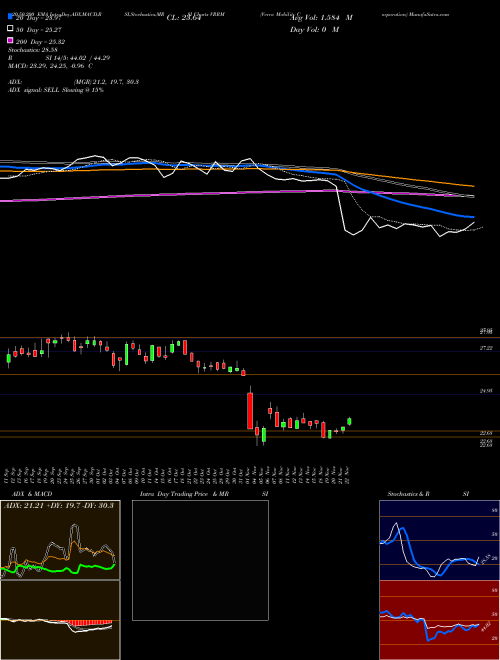This screenshot has height=660, width=500.
Task: Open the empty Intra Day Trading chart box
Action: (x=200, y=560)
